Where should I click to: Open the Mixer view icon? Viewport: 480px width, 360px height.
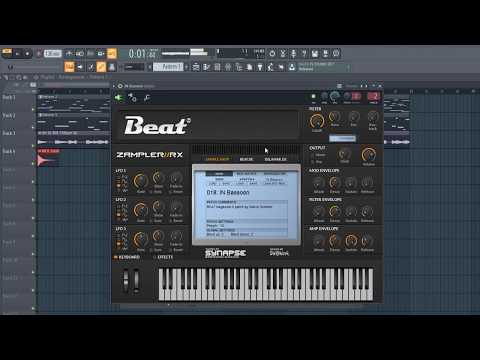click(x=228, y=67)
